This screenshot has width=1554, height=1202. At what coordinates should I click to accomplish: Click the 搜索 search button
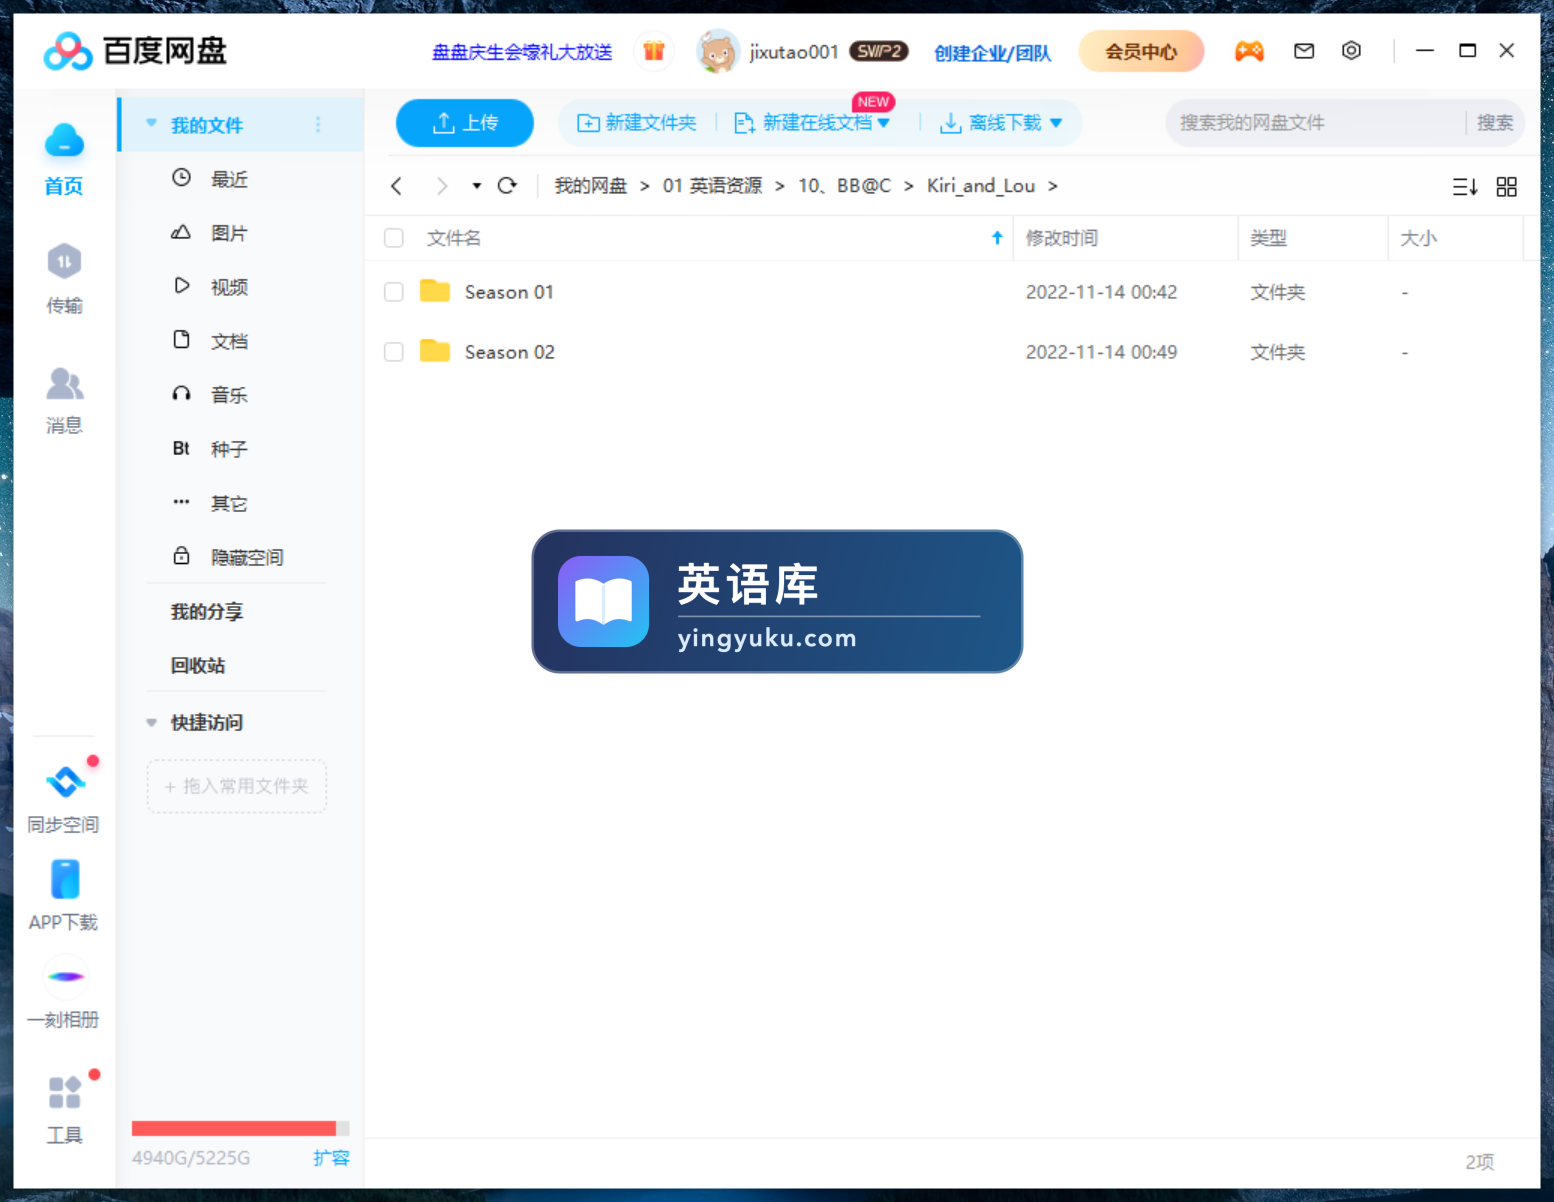pos(1495,123)
